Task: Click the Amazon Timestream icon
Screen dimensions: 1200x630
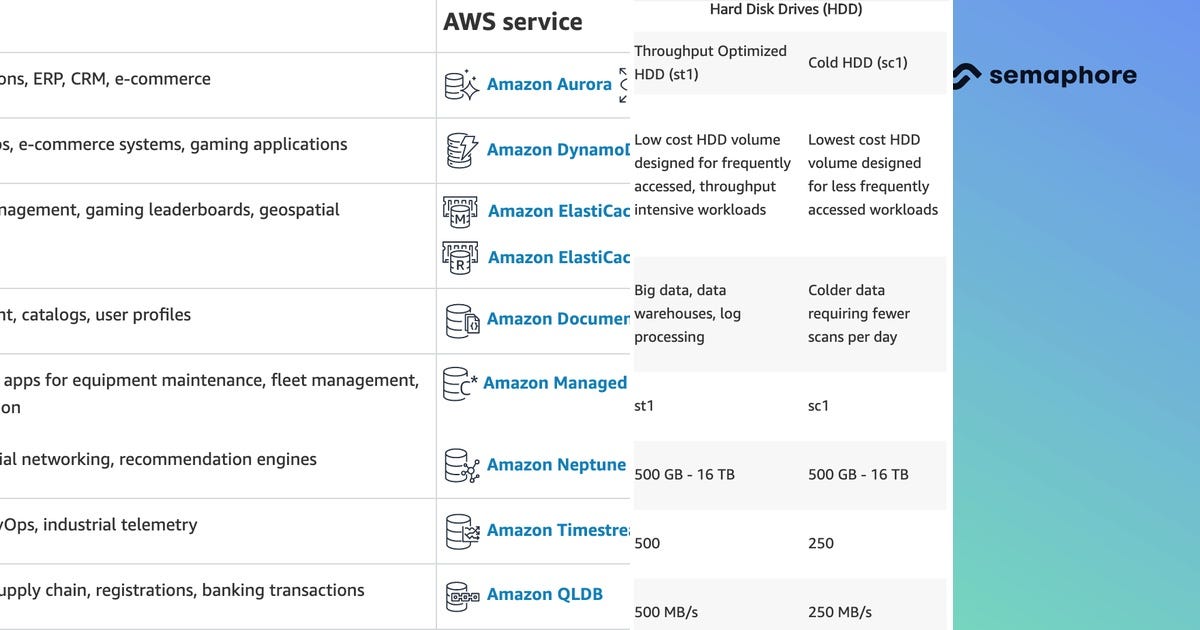Action: pos(461,531)
